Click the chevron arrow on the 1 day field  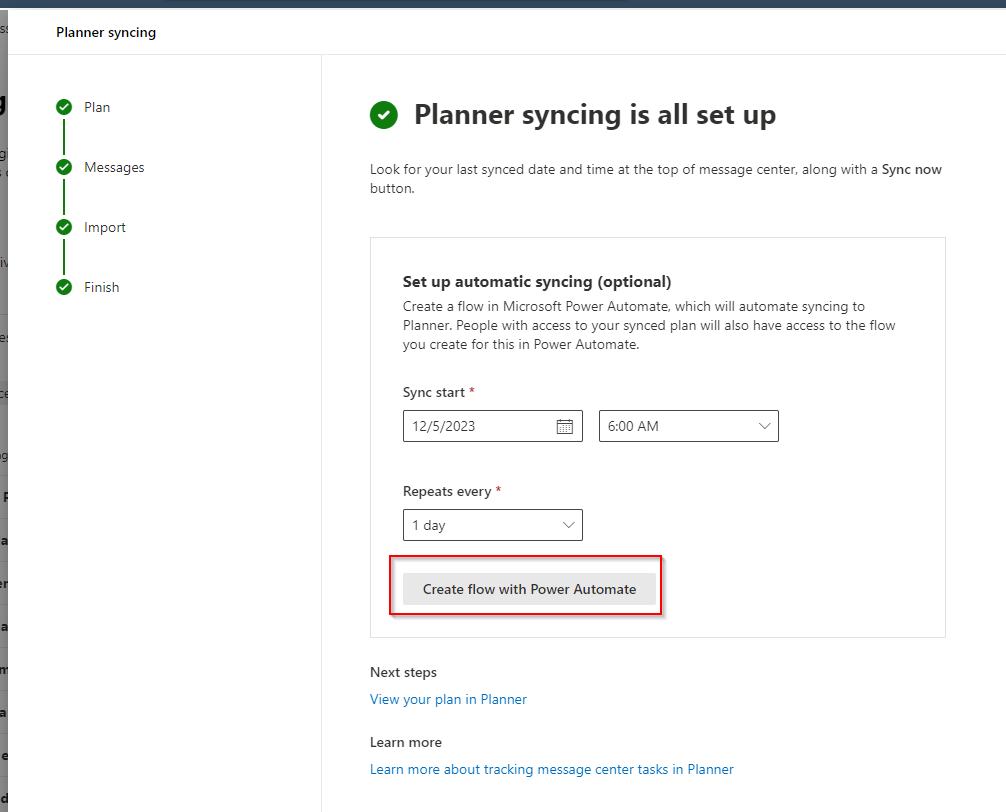(x=569, y=525)
